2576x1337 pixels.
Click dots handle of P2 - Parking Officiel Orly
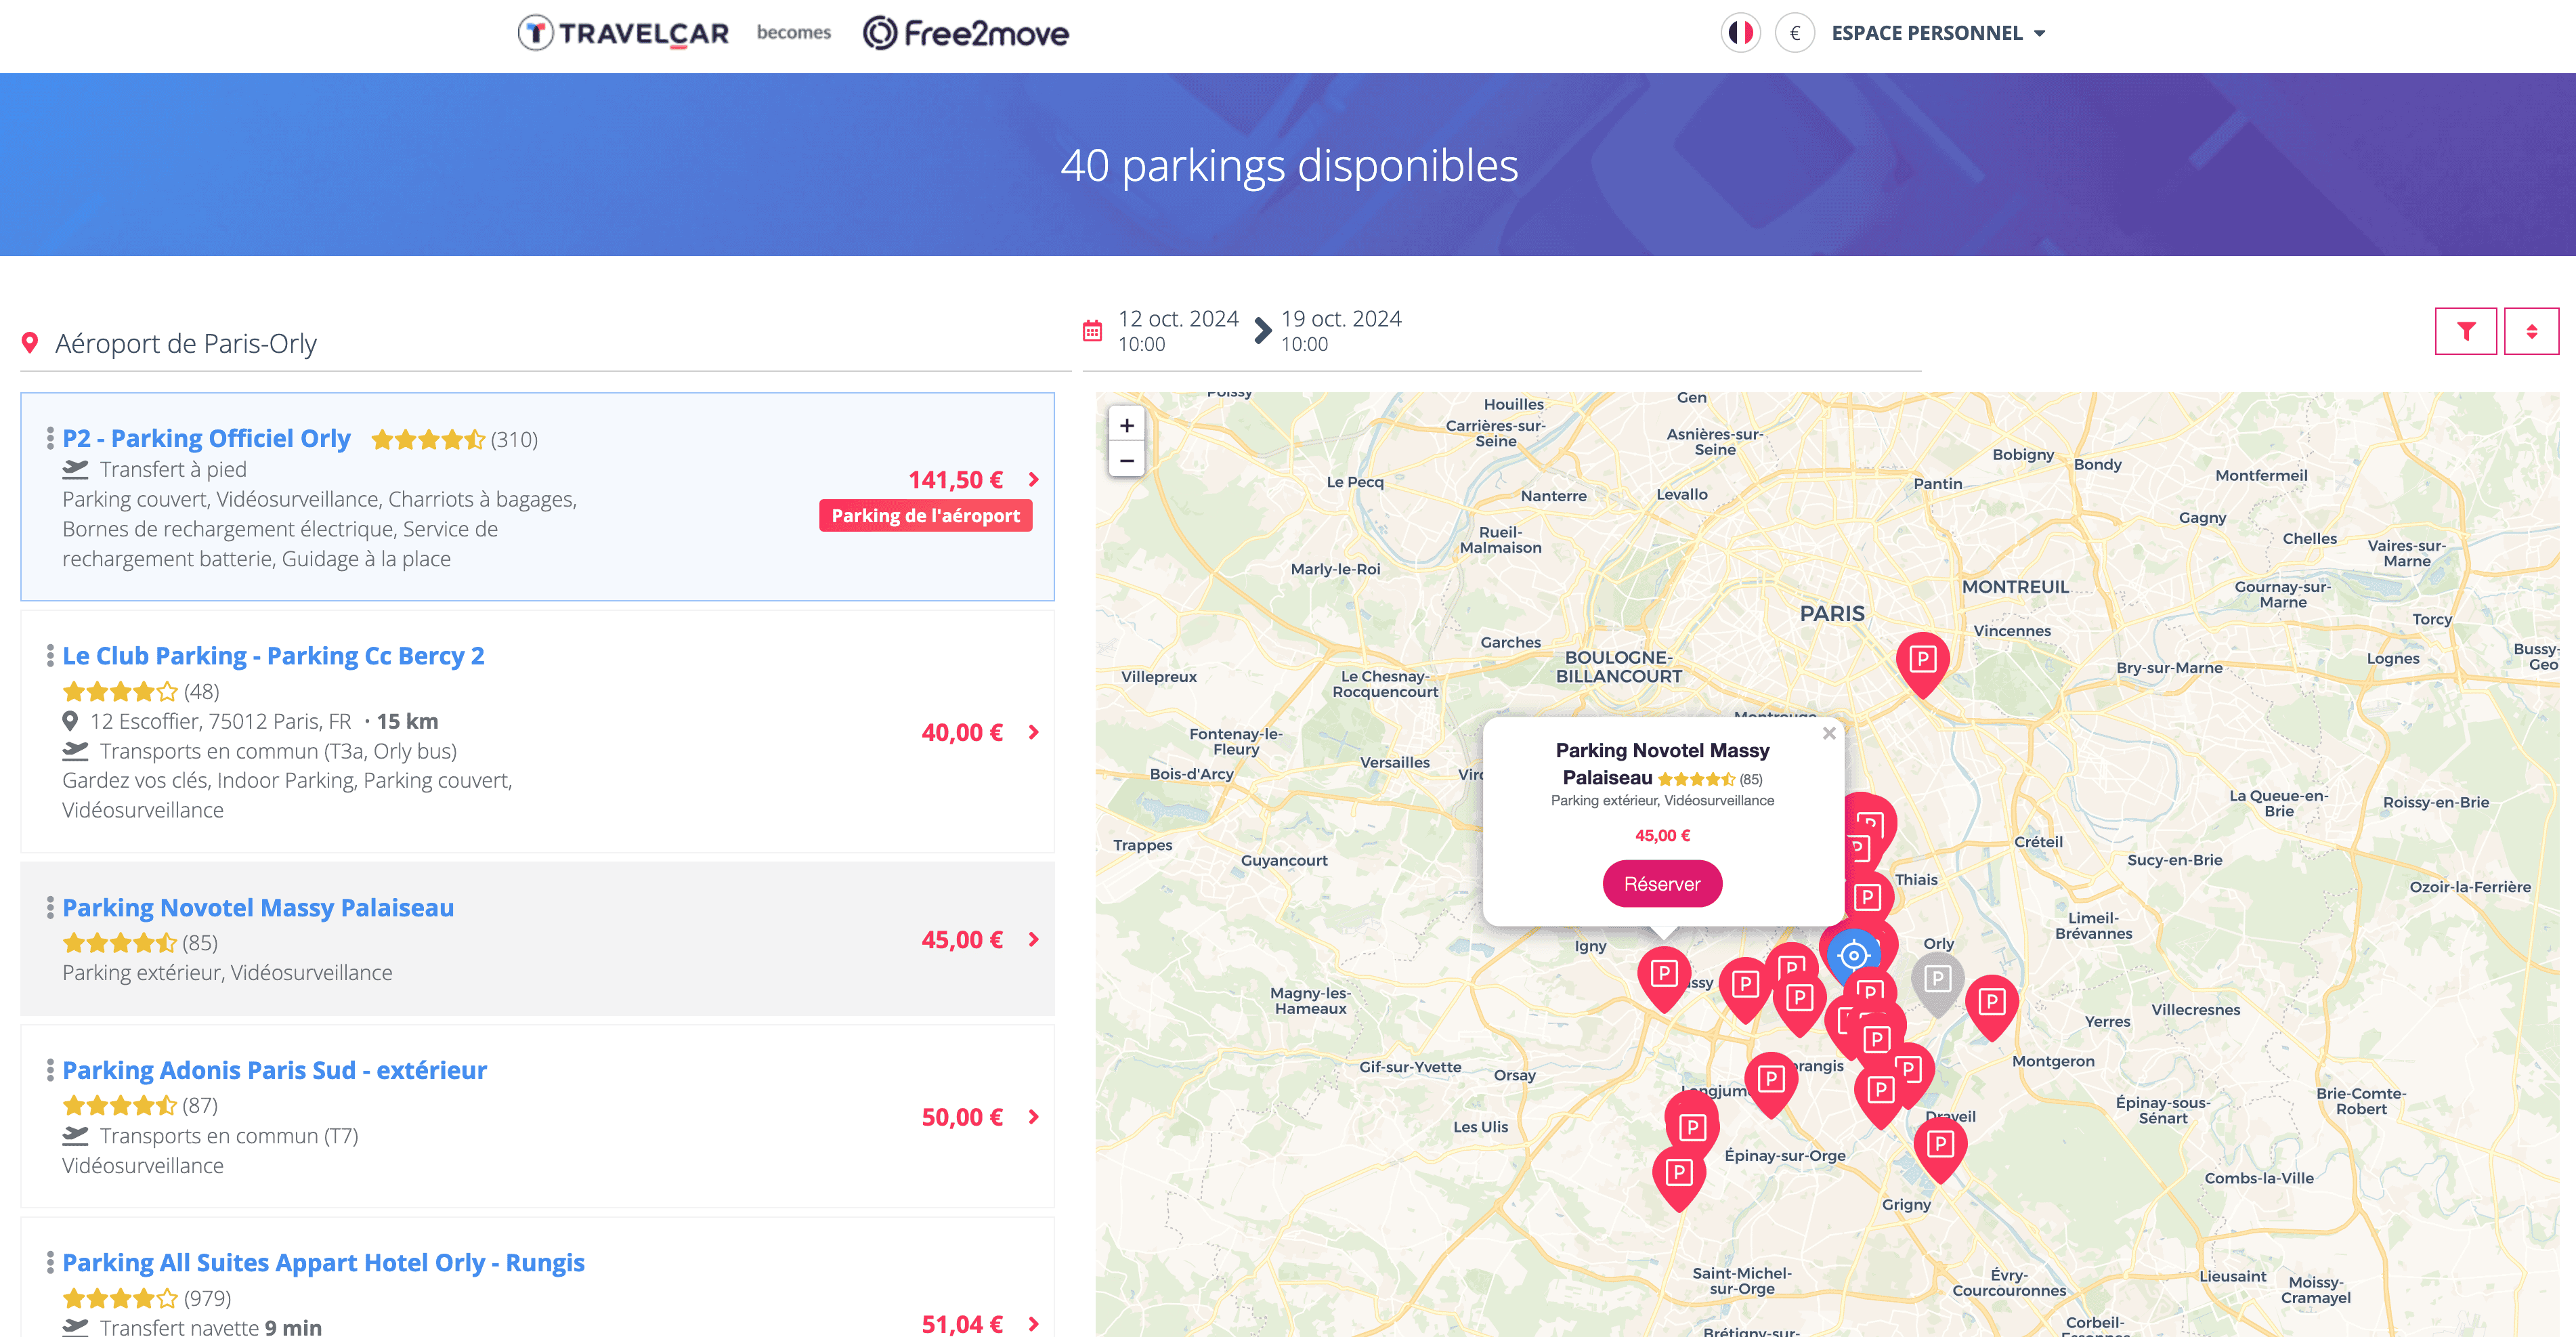point(49,438)
